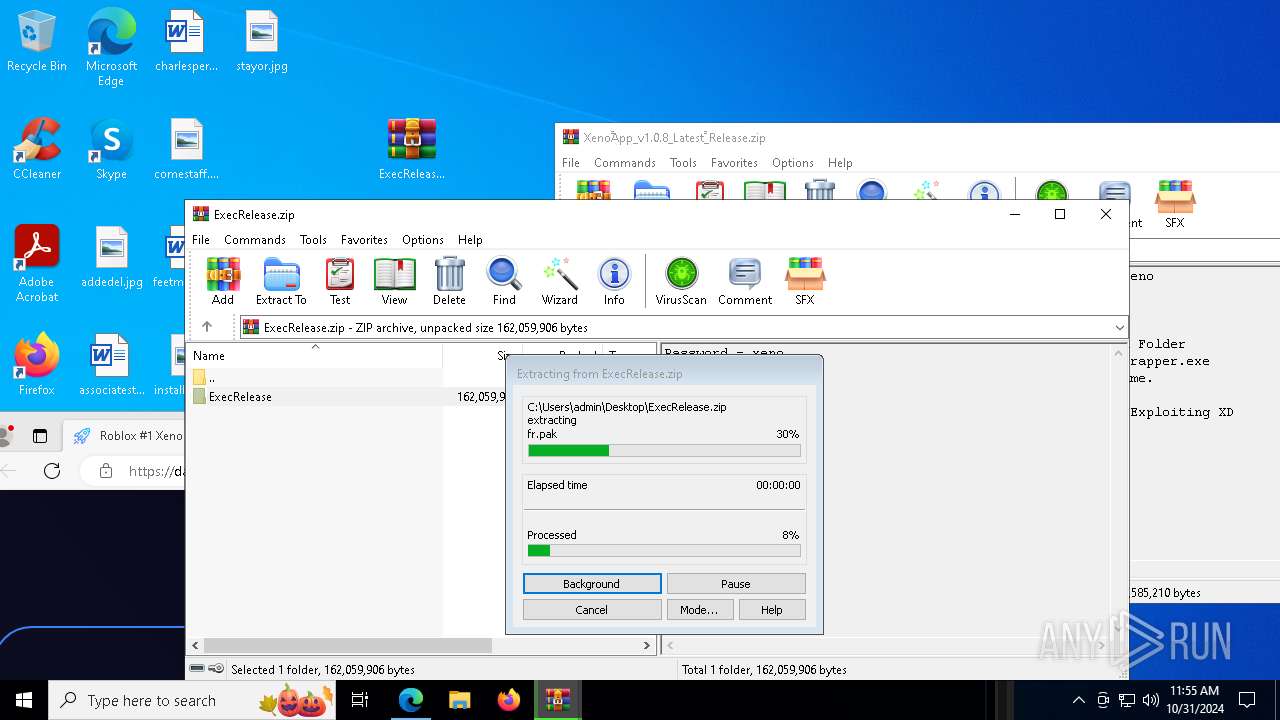Click the SFX icon in XenoApp window toolbar
This screenshot has height=720, width=1280.
1175,205
